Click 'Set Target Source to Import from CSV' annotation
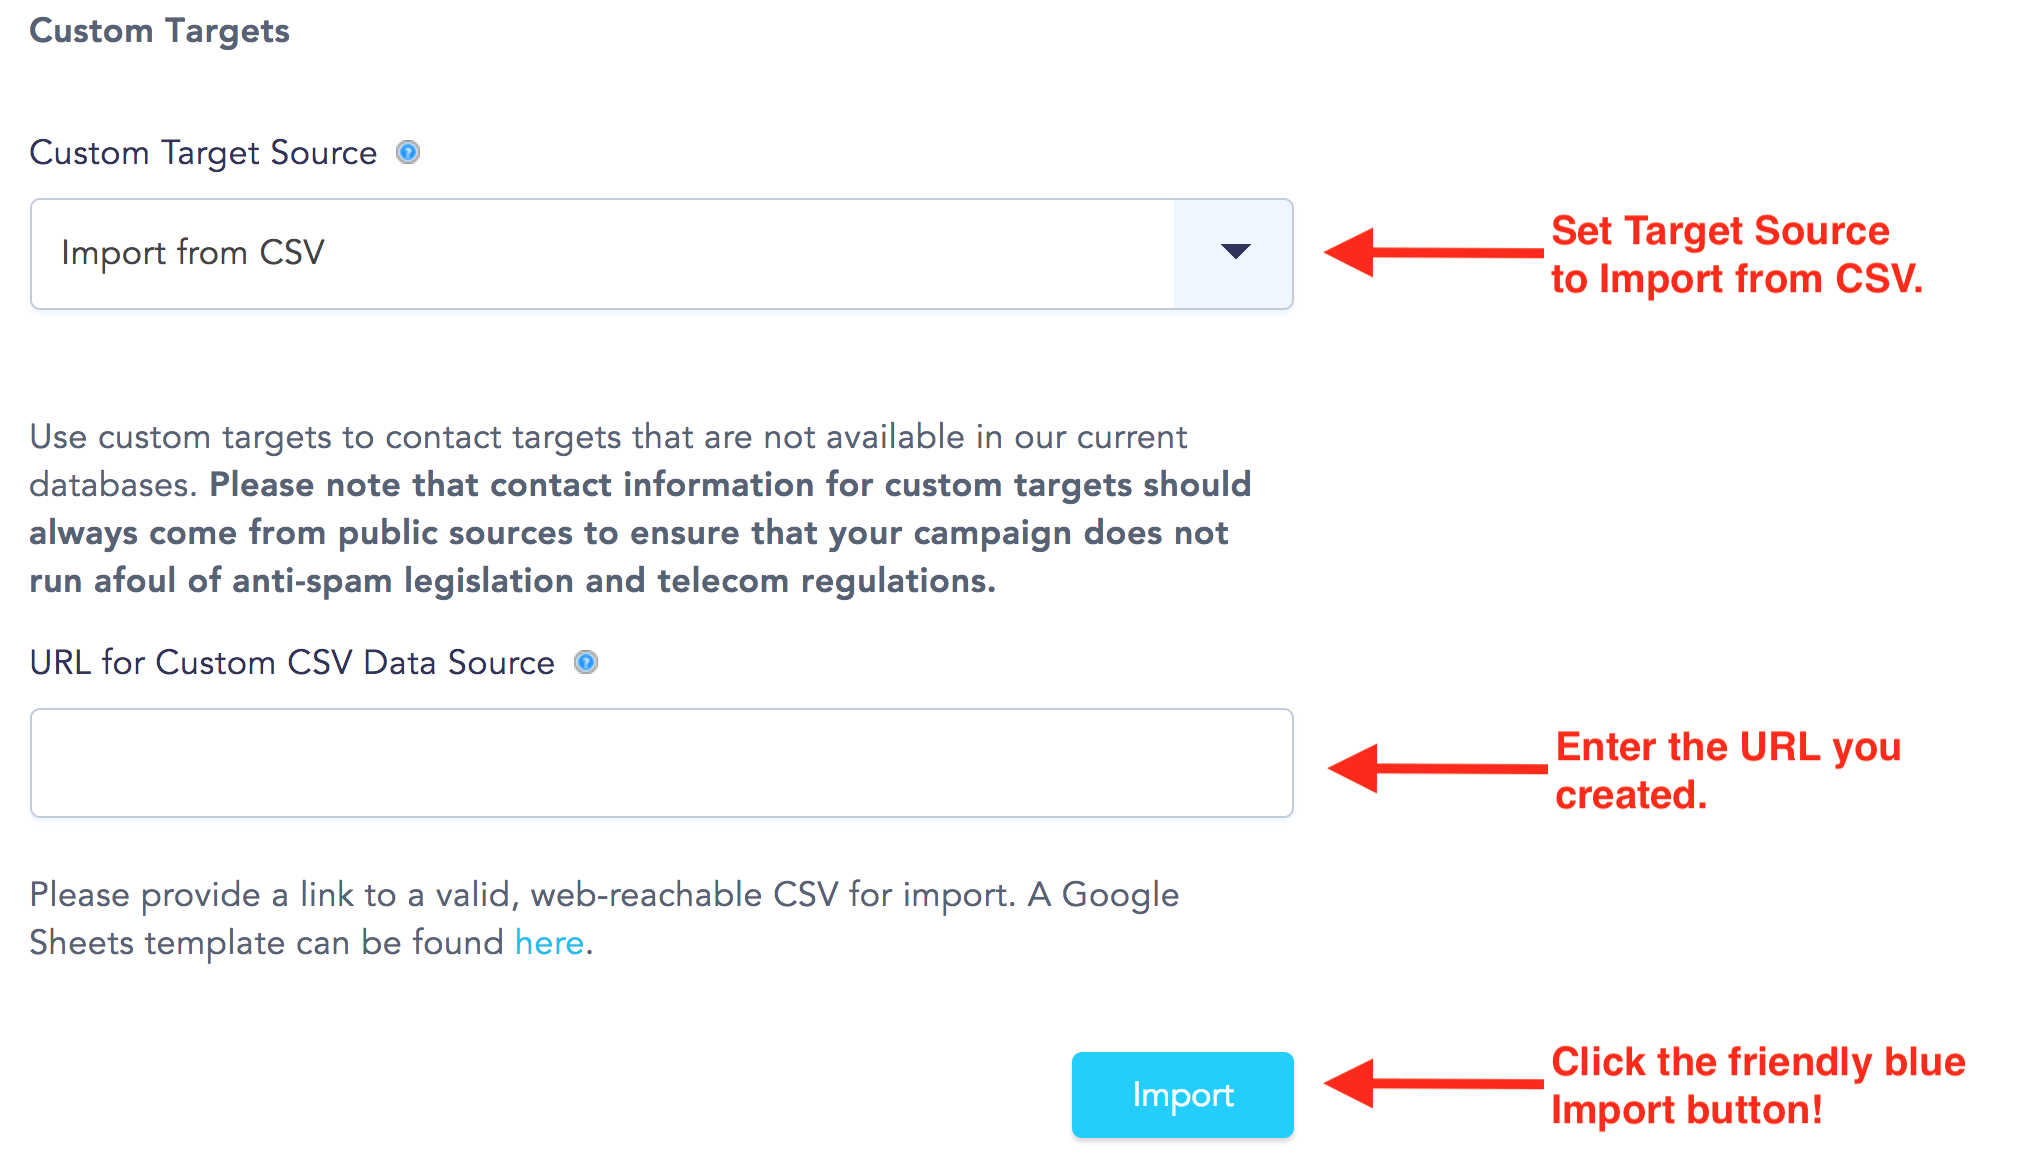This screenshot has width=2024, height=1156. (x=1737, y=255)
